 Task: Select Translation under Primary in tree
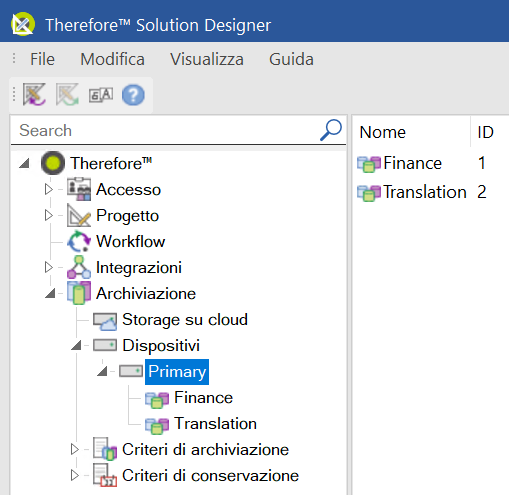(x=215, y=424)
